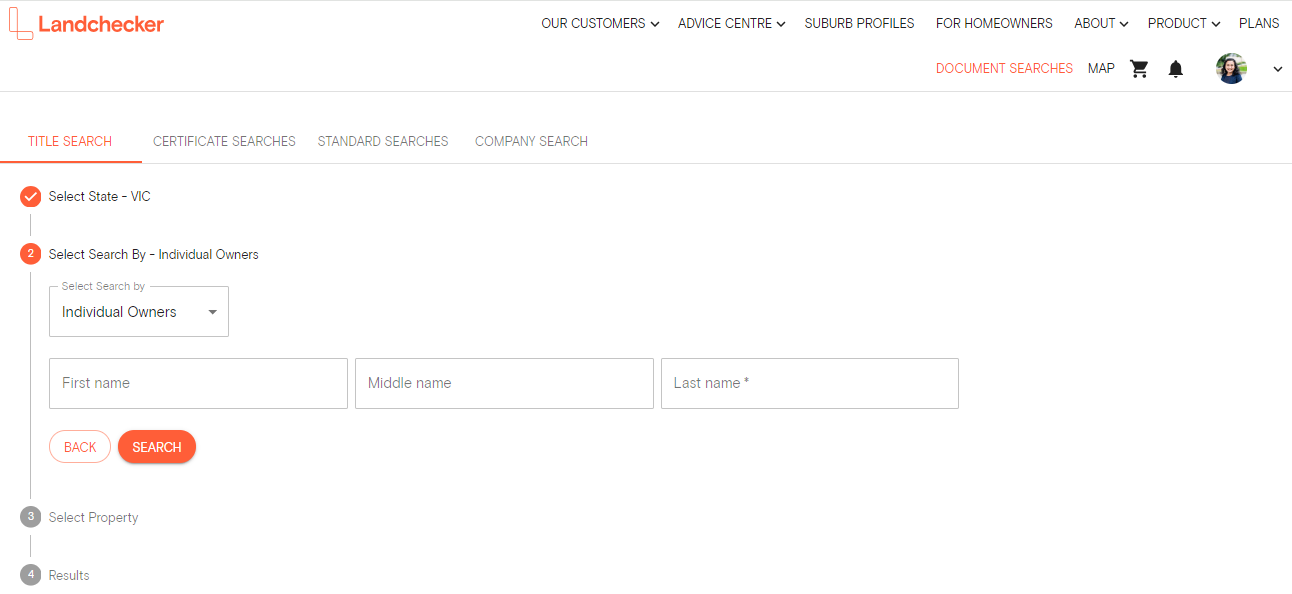The height and width of the screenshot is (594, 1292).
Task: Open Document Searches
Action: coord(1004,69)
